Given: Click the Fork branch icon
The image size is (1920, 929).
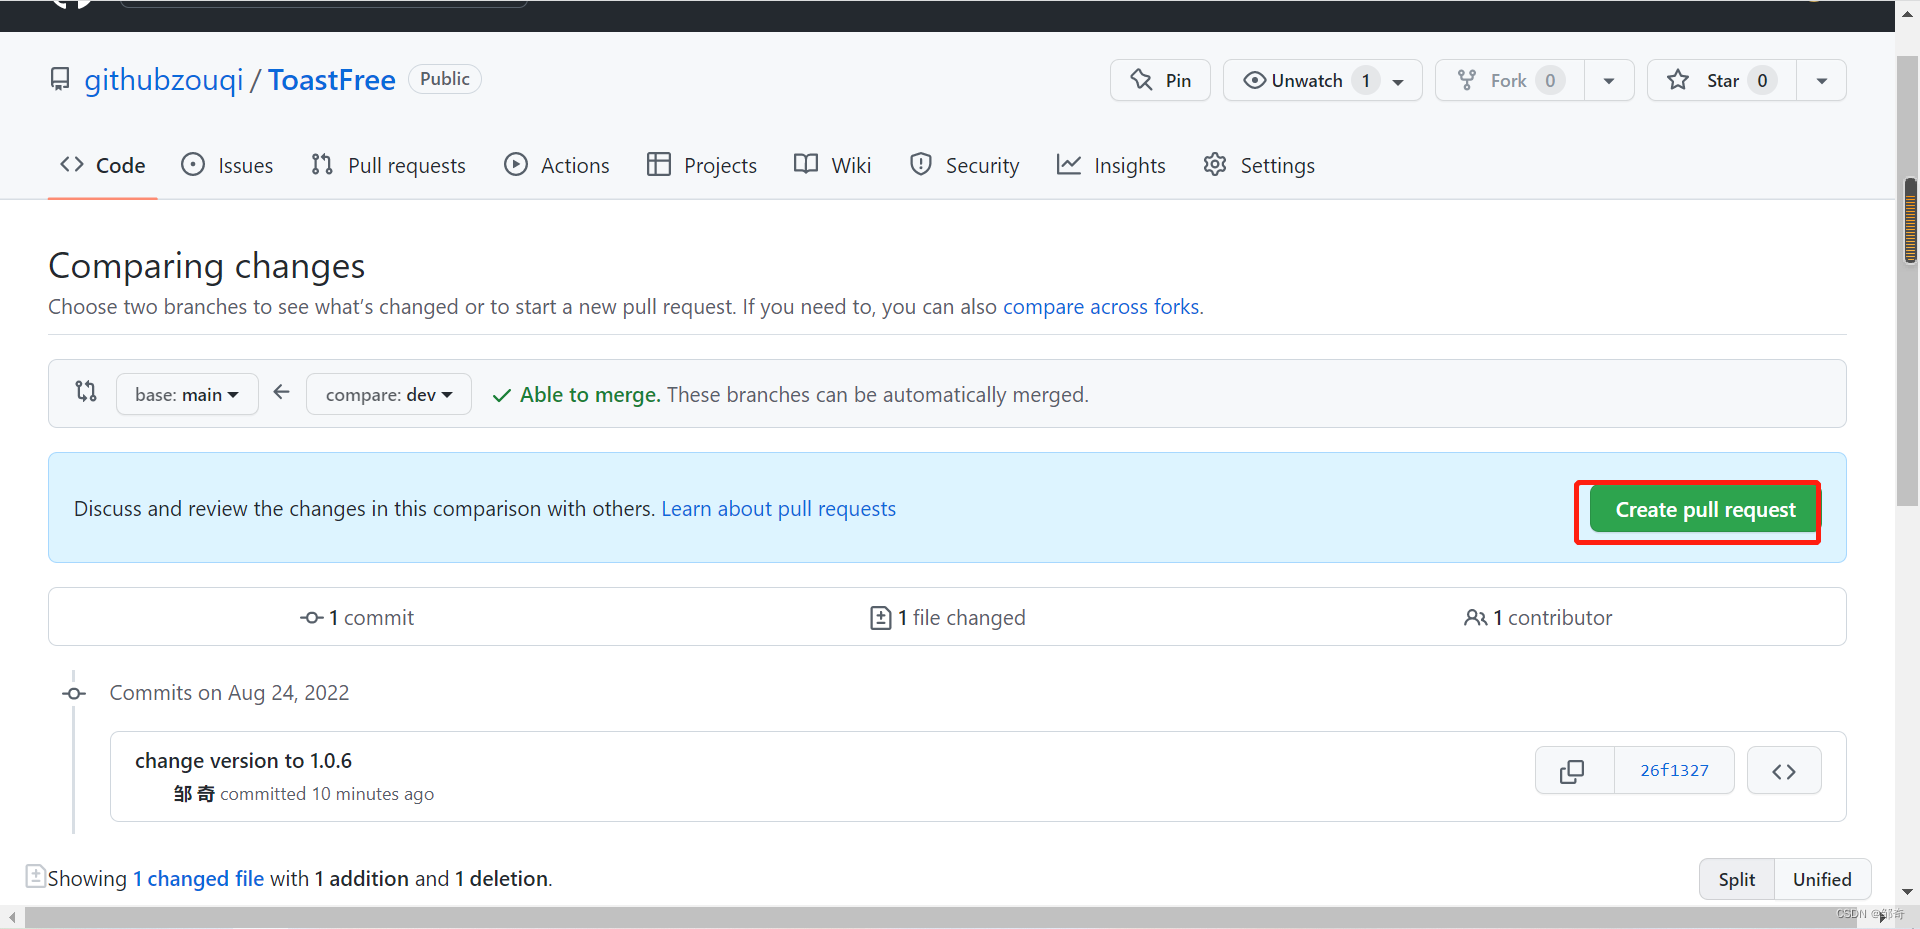Looking at the screenshot, I should (x=1467, y=80).
